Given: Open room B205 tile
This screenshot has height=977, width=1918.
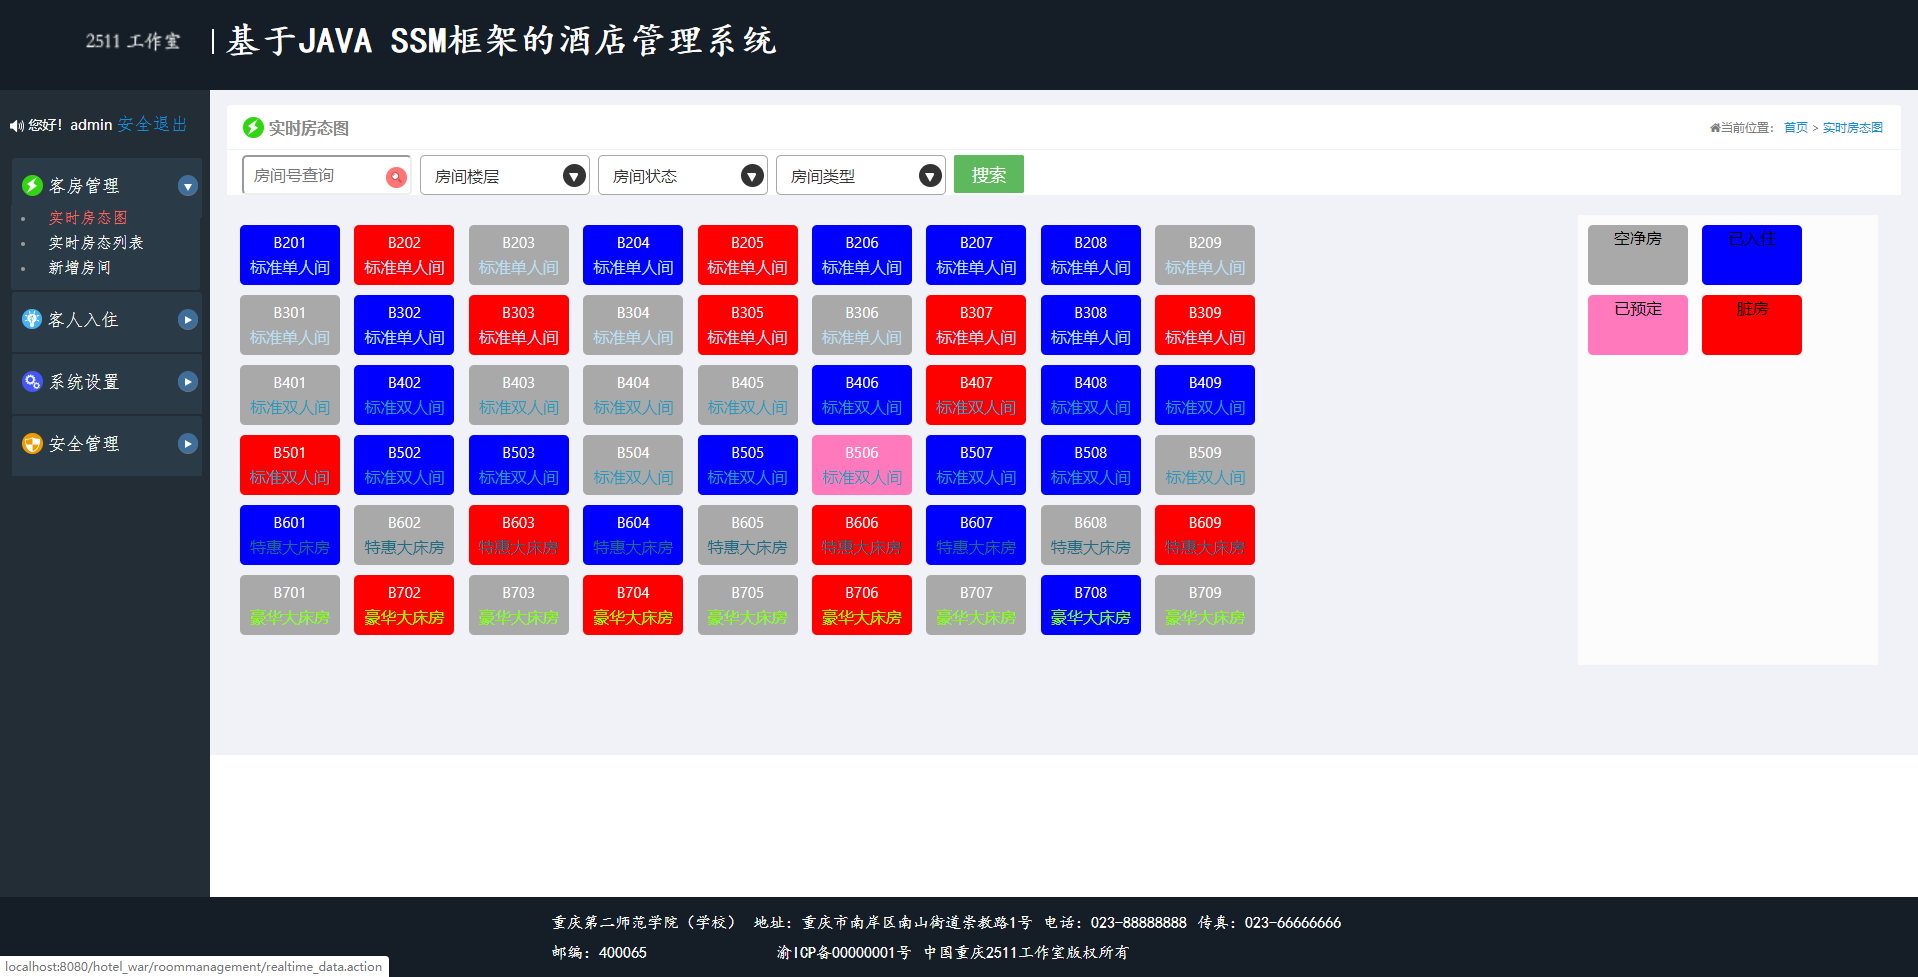Looking at the screenshot, I should pyautogui.click(x=748, y=255).
